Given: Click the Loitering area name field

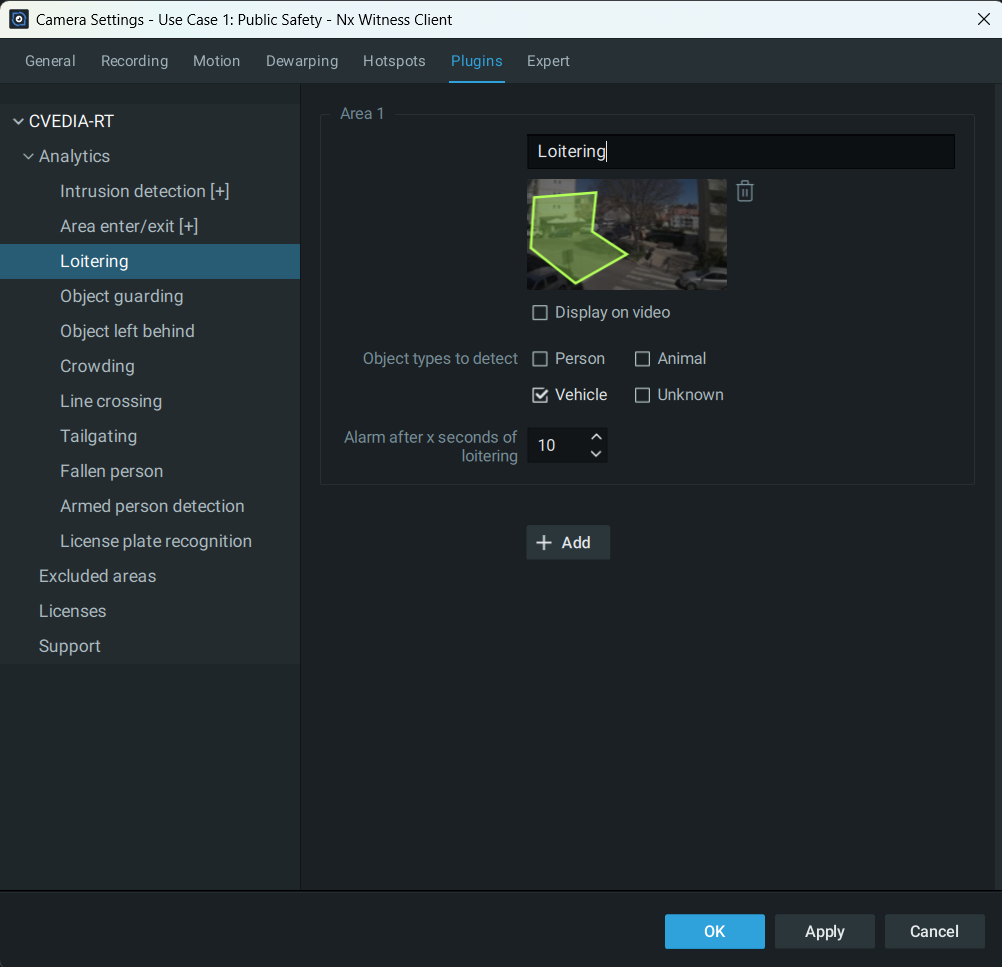Looking at the screenshot, I should 740,152.
